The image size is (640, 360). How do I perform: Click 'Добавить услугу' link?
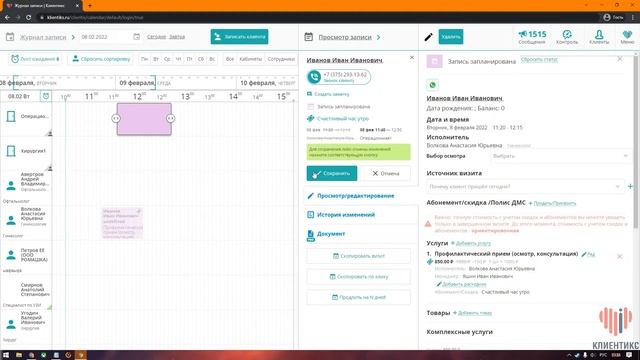(473, 243)
